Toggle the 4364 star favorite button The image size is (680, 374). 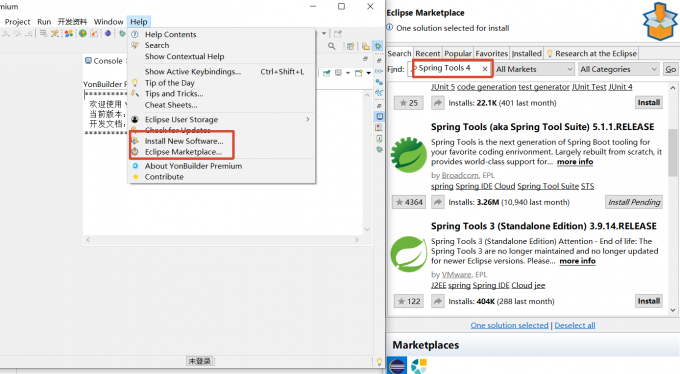(409, 202)
